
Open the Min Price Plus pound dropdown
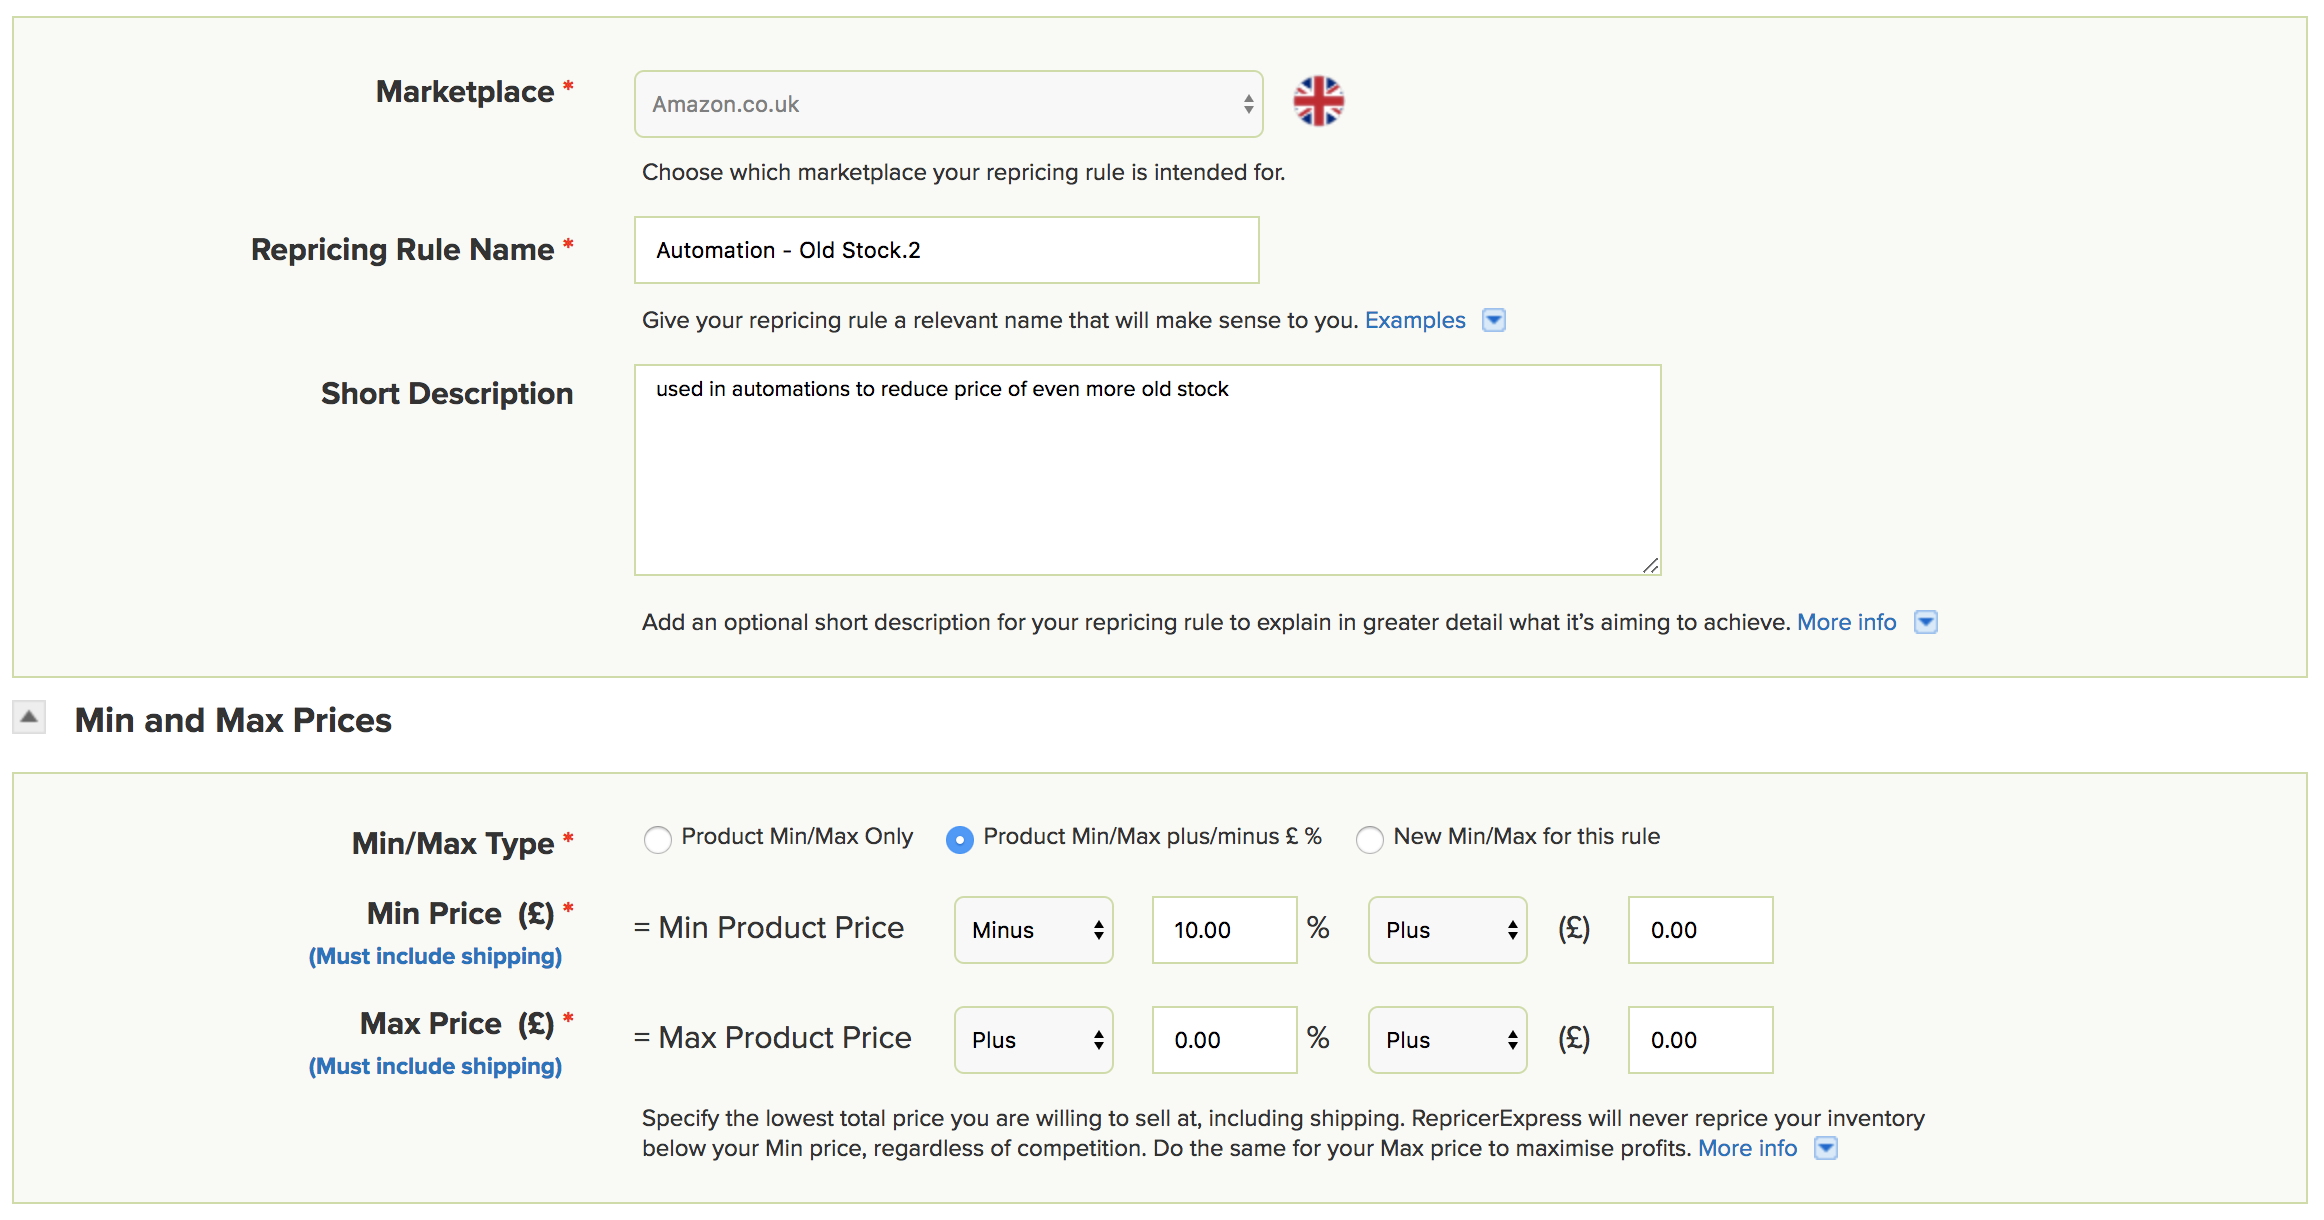pos(1447,930)
